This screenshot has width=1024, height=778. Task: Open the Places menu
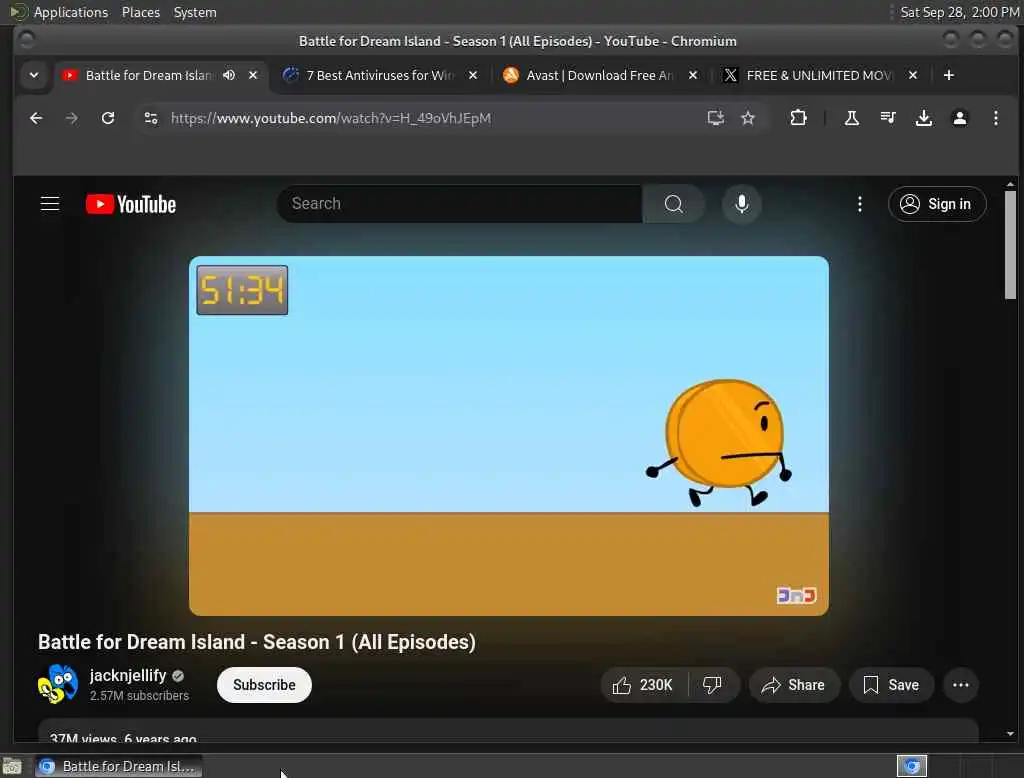pos(140,12)
